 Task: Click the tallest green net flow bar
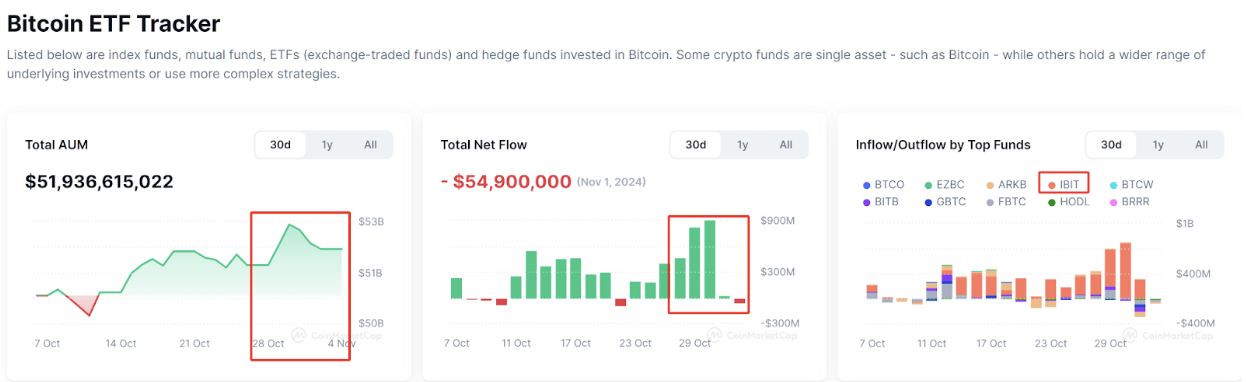710,260
